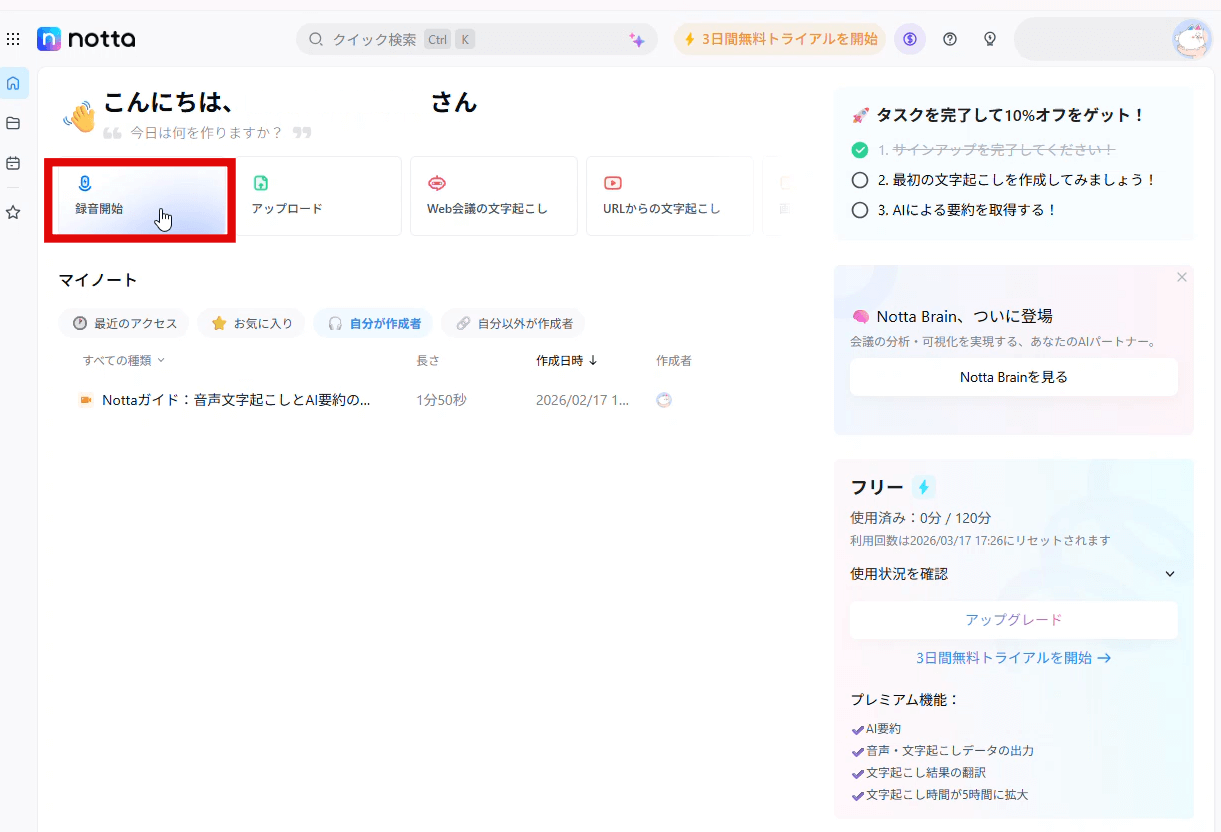Click the Notta Brainを見る button
Screen dimensions: 1221x832
[x=1013, y=377]
